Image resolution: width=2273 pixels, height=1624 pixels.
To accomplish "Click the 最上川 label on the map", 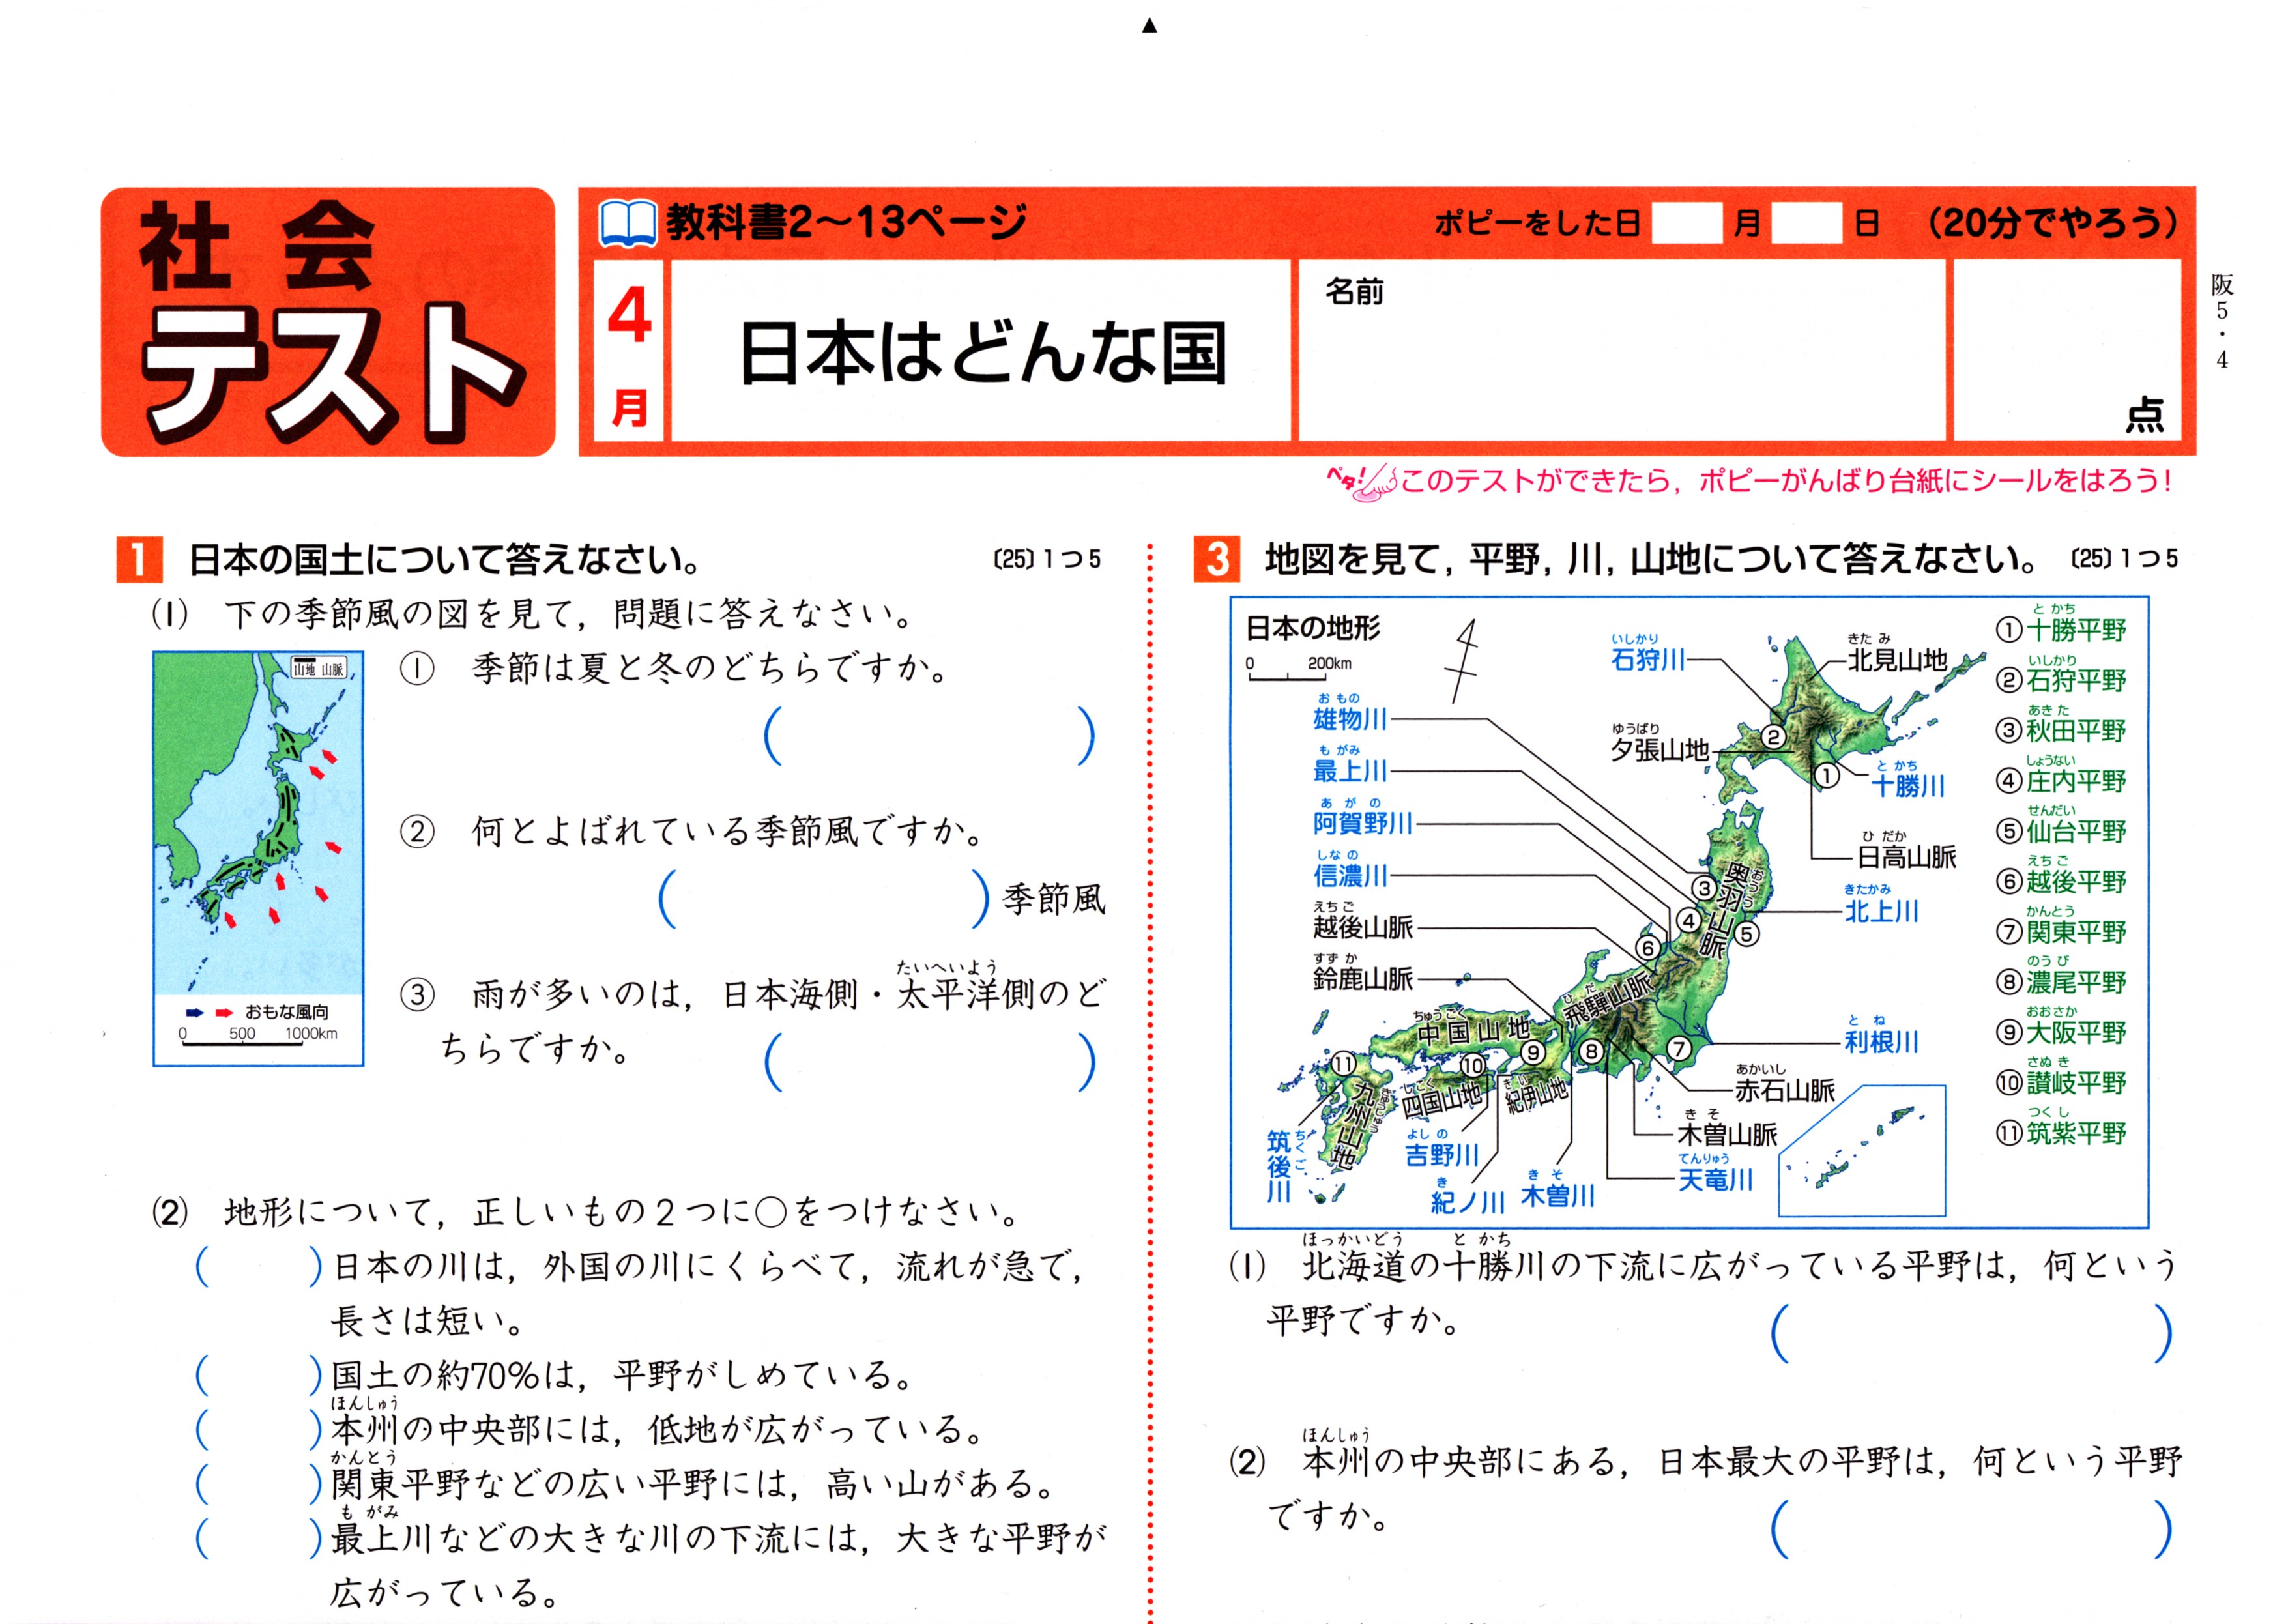I will (x=1350, y=764).
